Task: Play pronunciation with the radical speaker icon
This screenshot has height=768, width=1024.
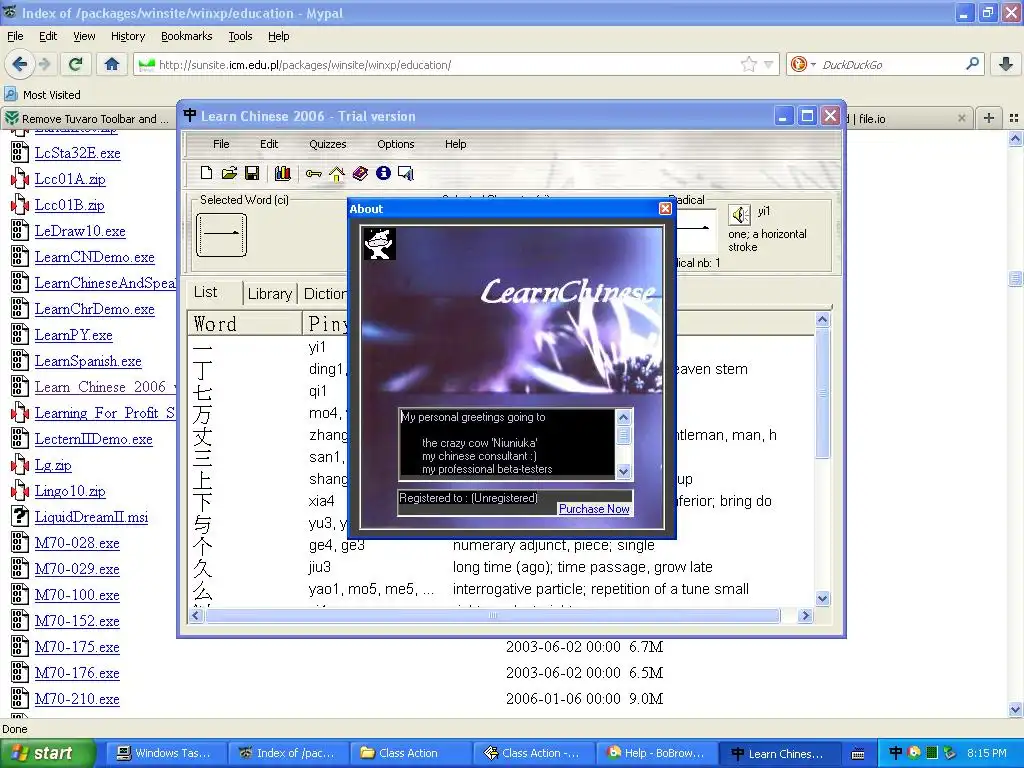Action: [740, 215]
